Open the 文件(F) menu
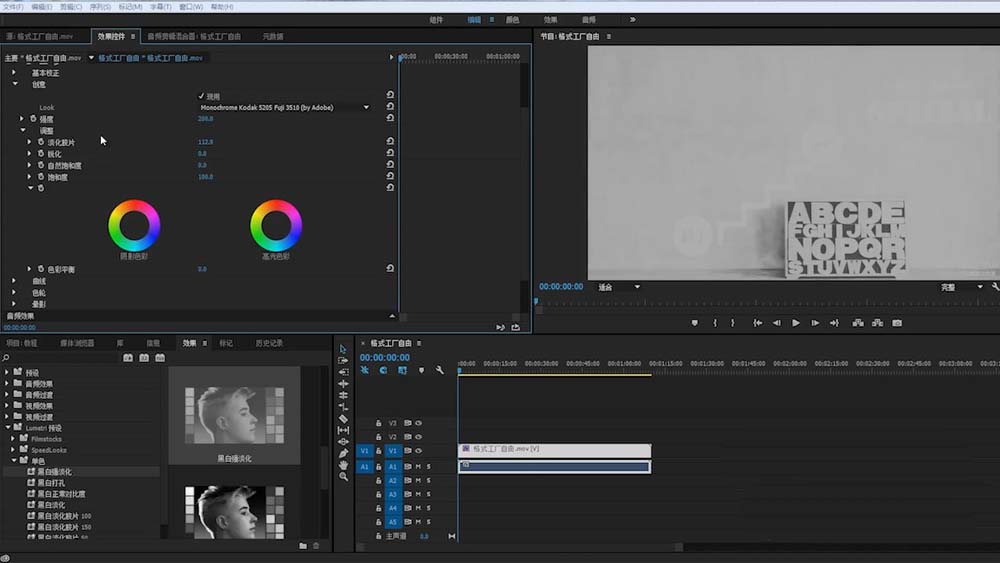The image size is (1000, 563). point(14,6)
